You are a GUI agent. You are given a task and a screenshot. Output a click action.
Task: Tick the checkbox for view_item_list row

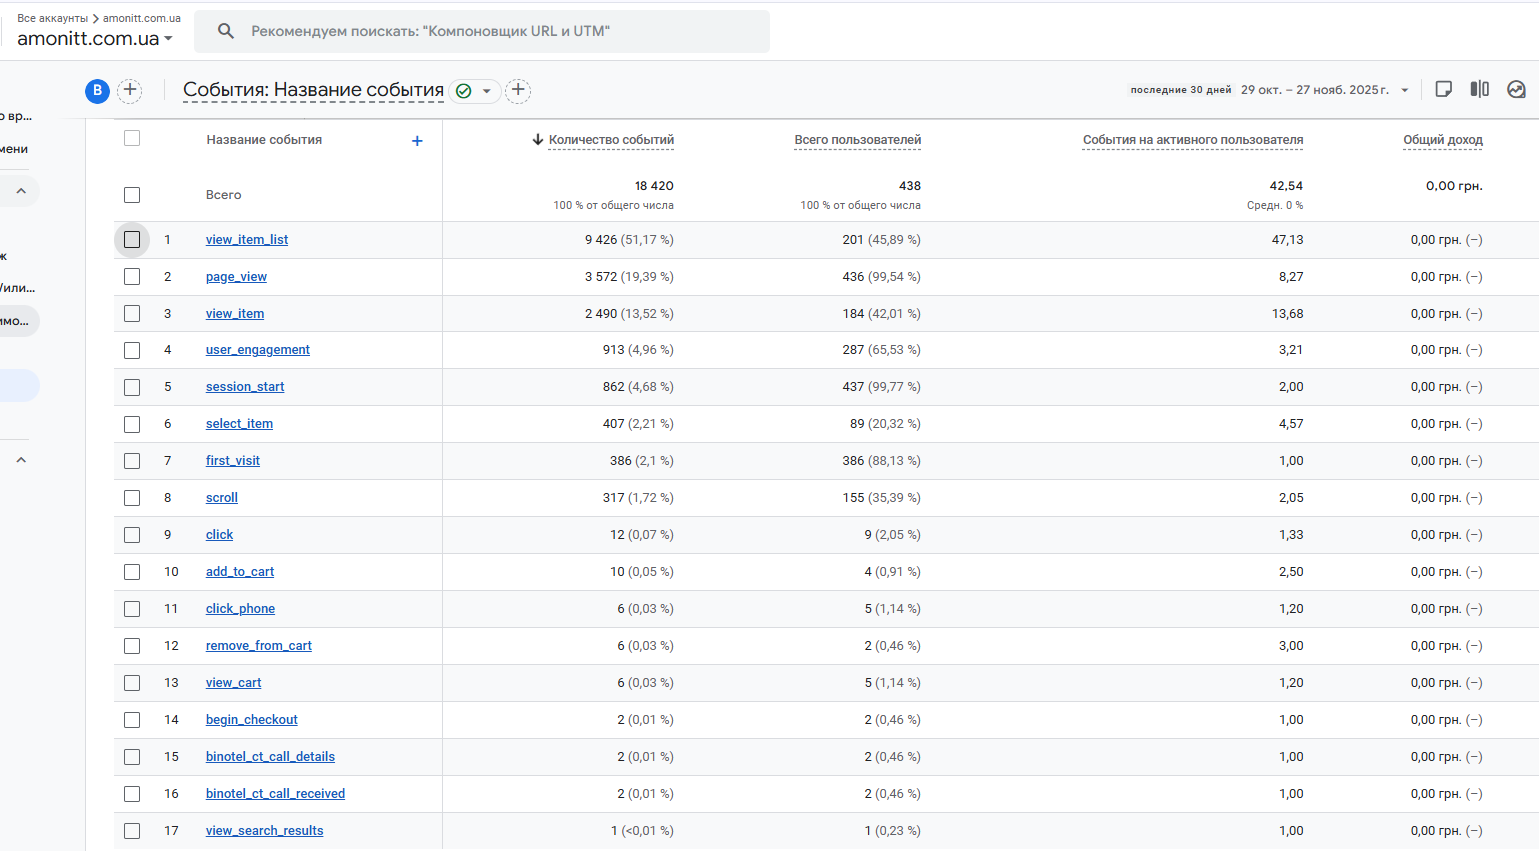(132, 240)
